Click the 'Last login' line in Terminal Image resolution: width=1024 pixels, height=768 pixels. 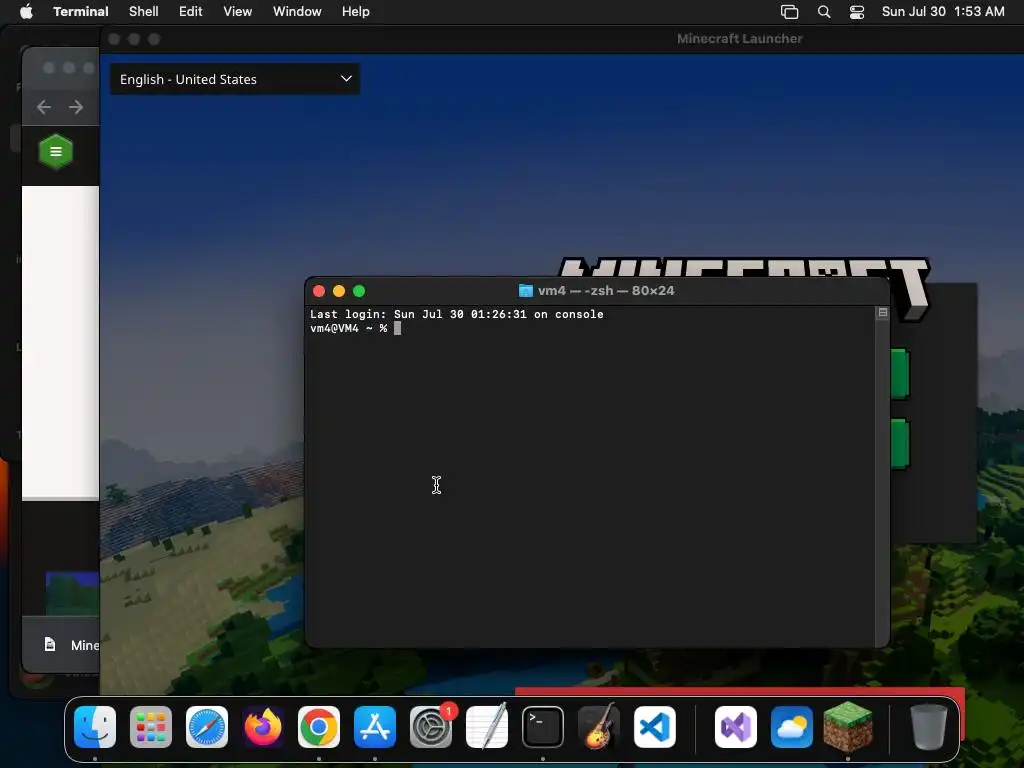(x=456, y=314)
